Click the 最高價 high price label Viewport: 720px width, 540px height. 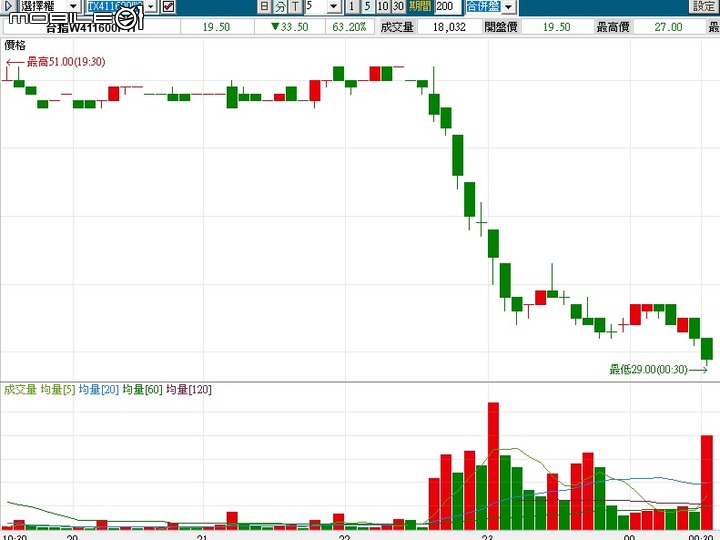point(613,27)
